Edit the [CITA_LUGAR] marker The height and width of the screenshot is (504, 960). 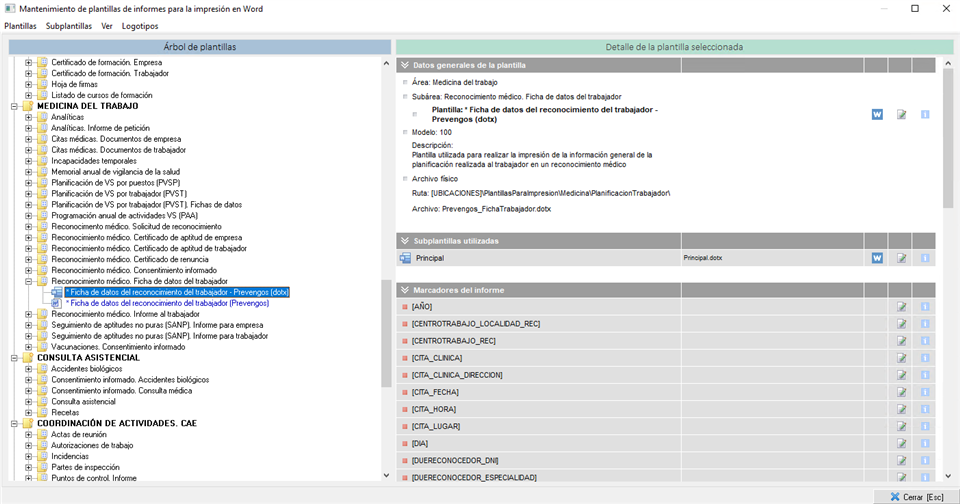coord(901,426)
